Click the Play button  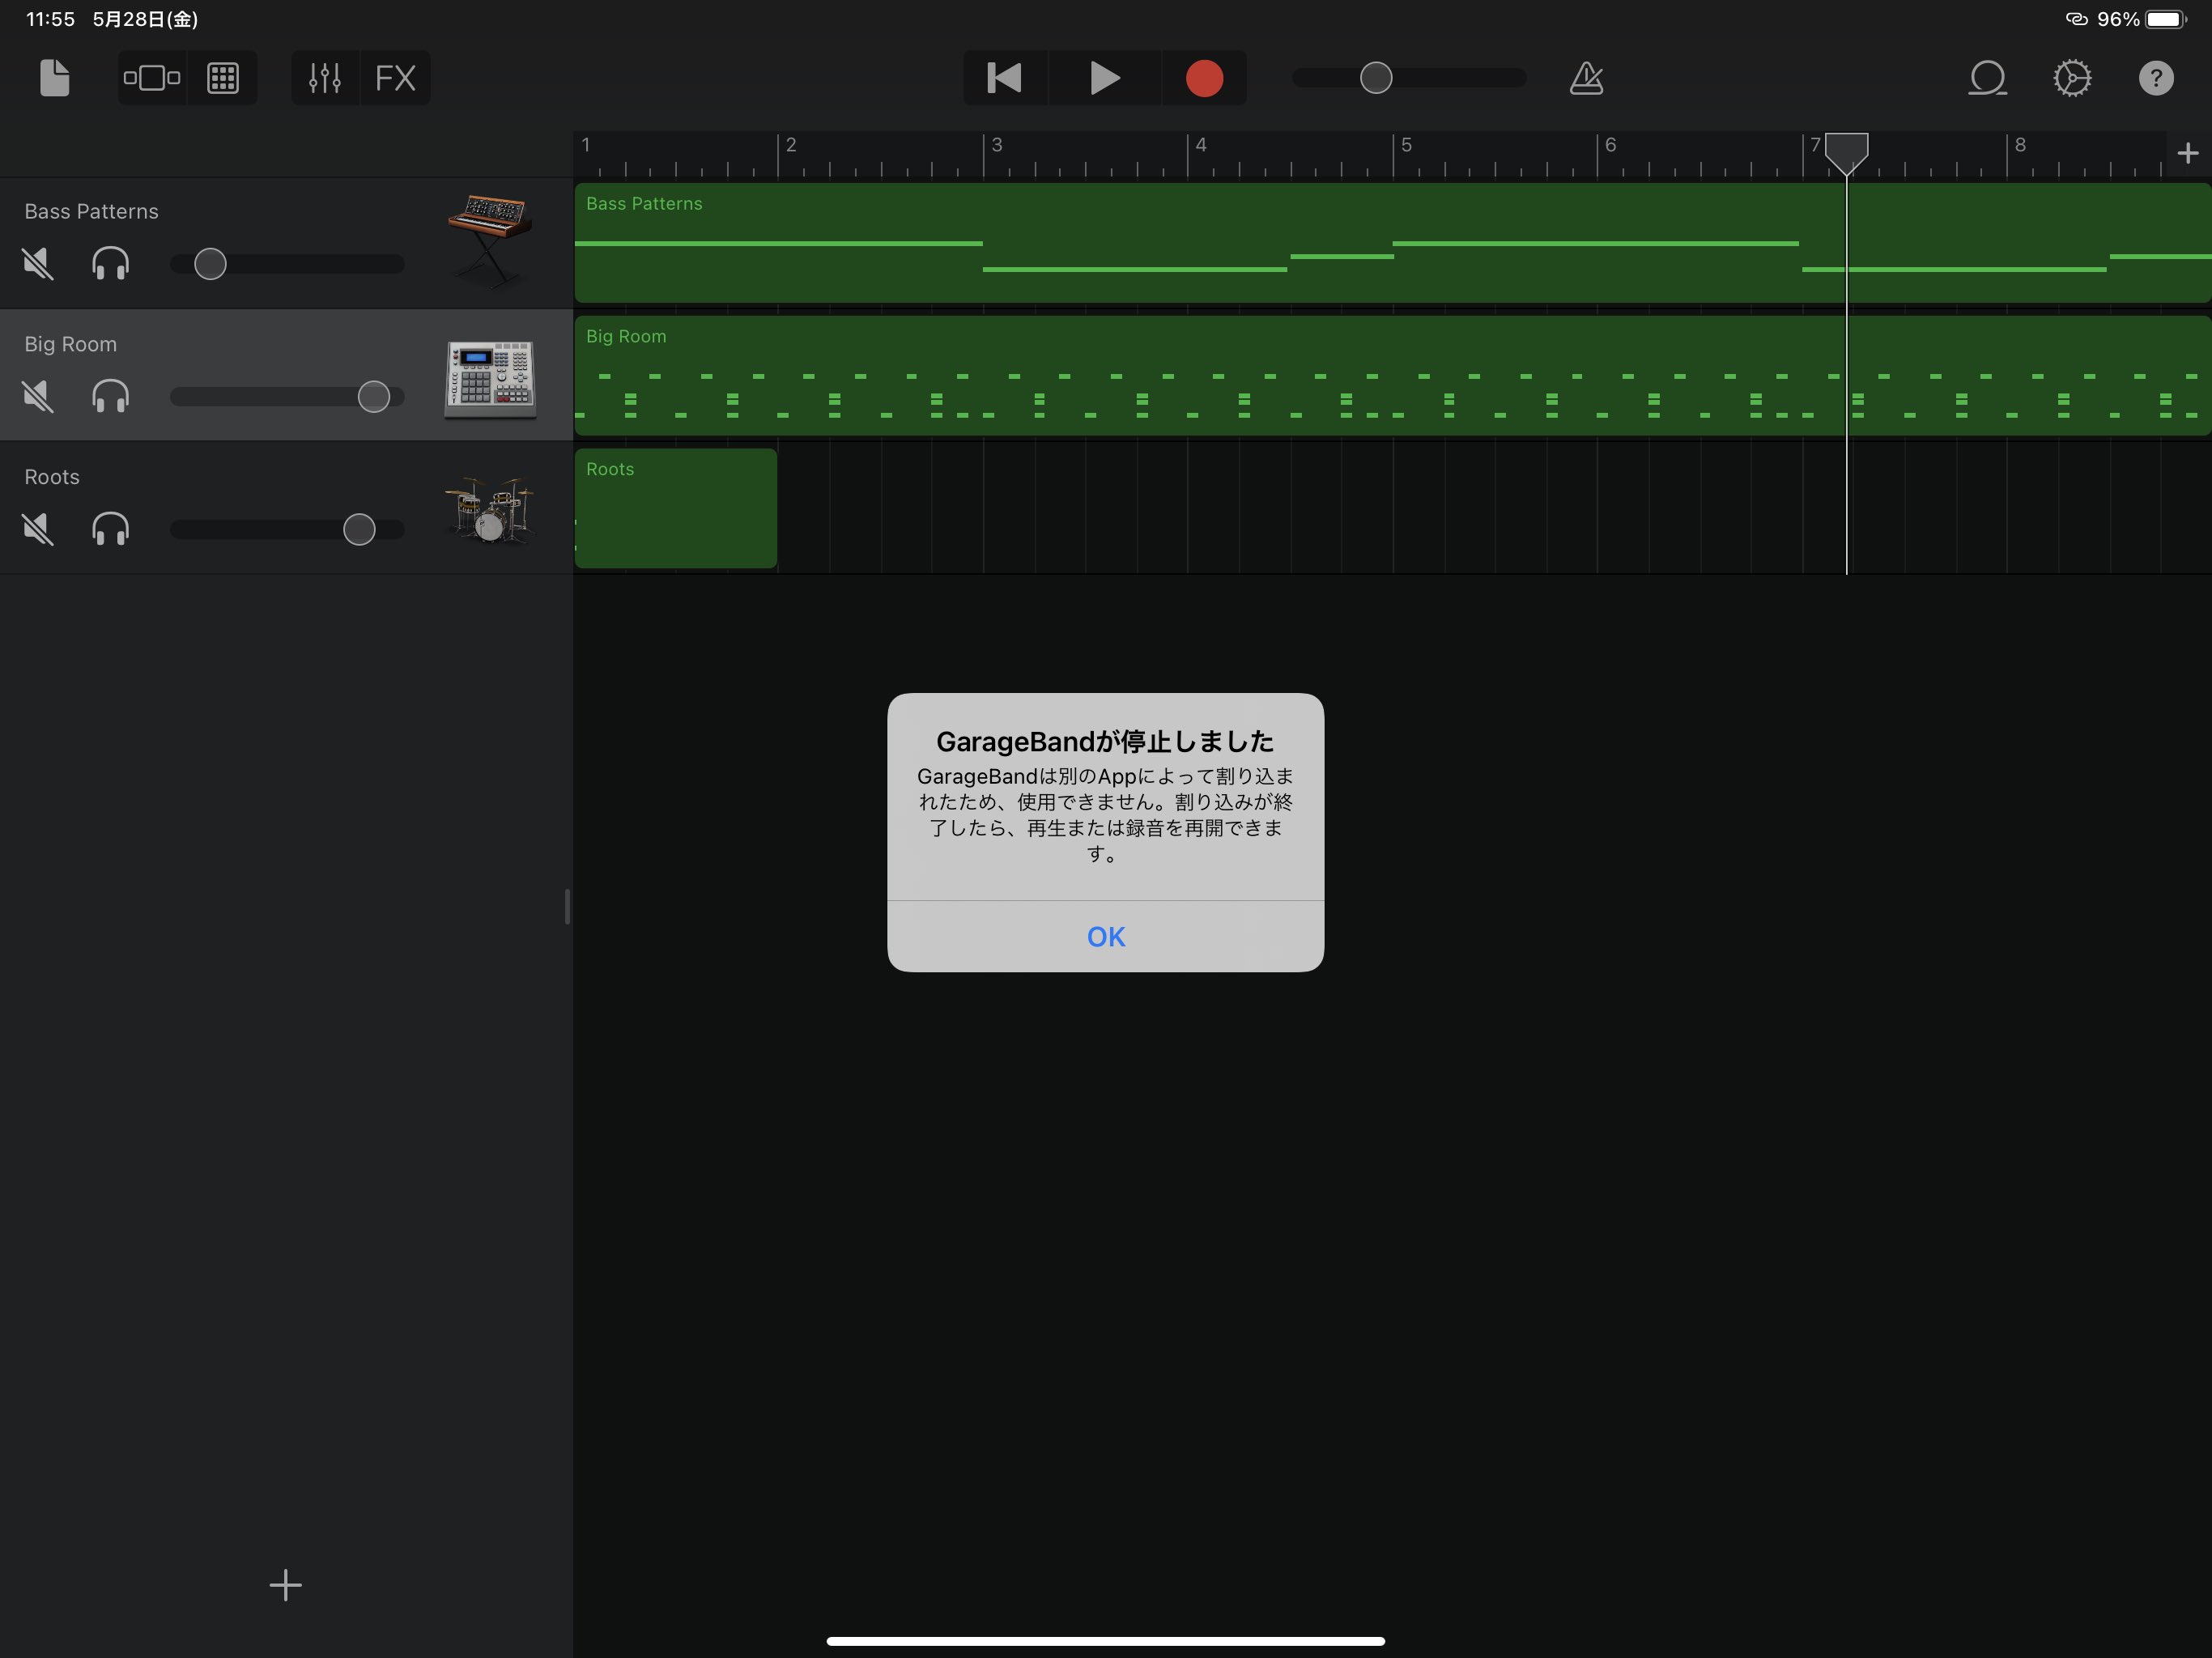1104,78
